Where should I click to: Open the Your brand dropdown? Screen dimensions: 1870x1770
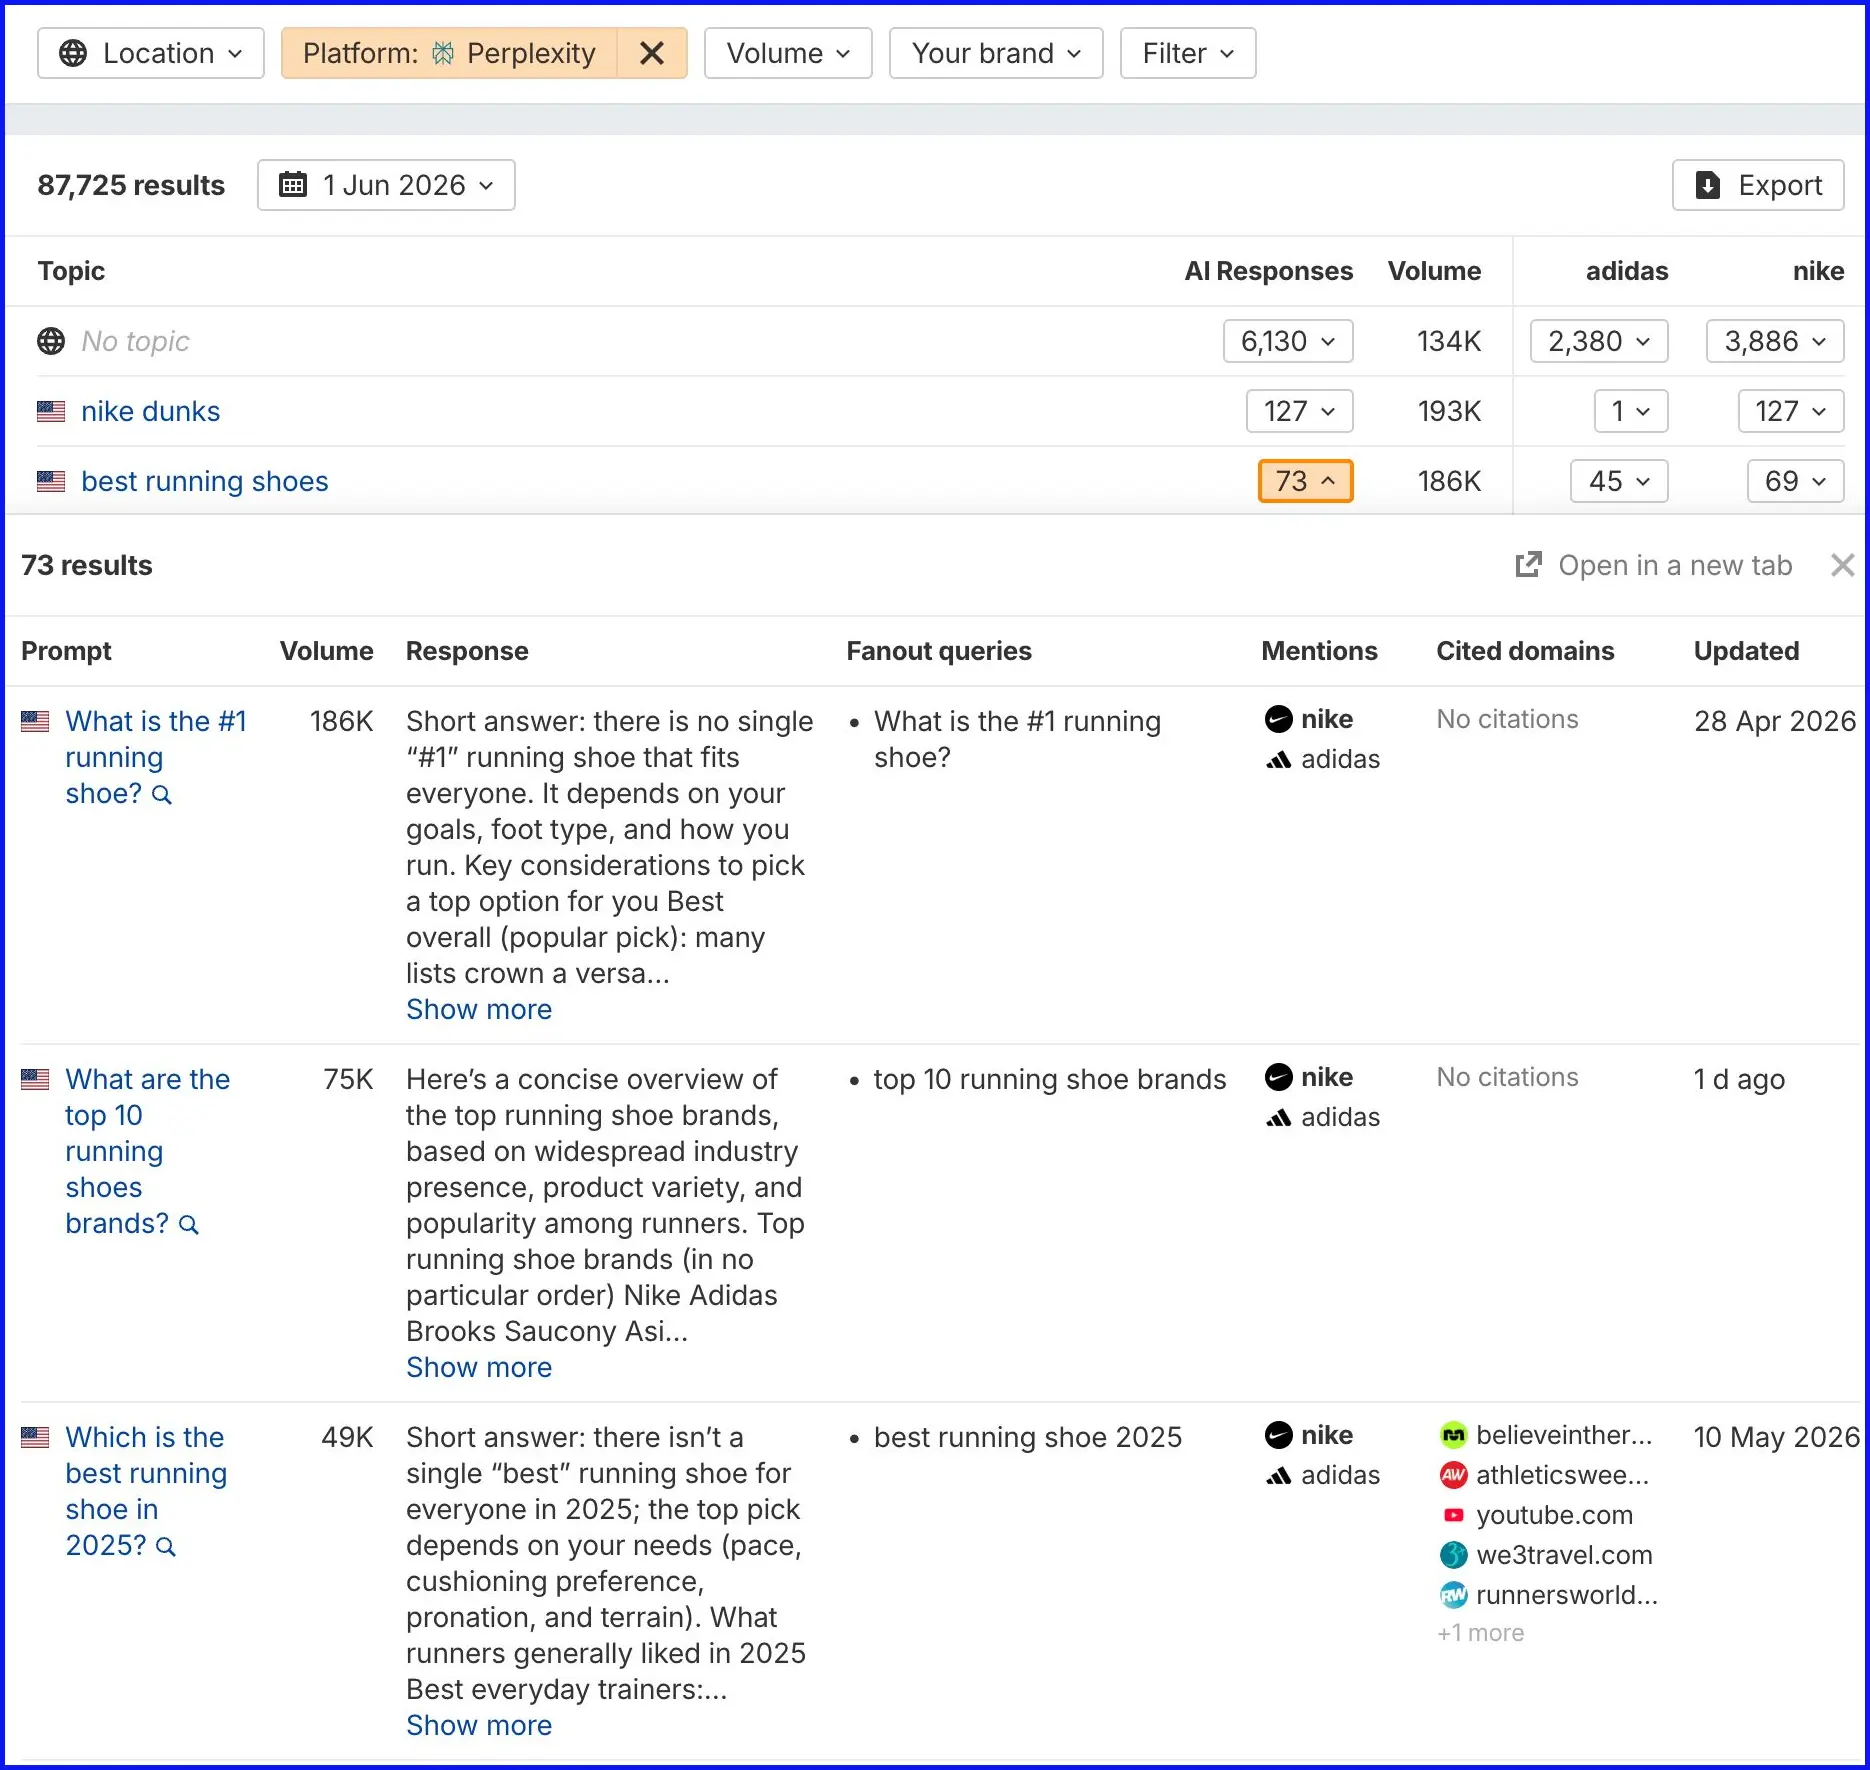[x=996, y=53]
